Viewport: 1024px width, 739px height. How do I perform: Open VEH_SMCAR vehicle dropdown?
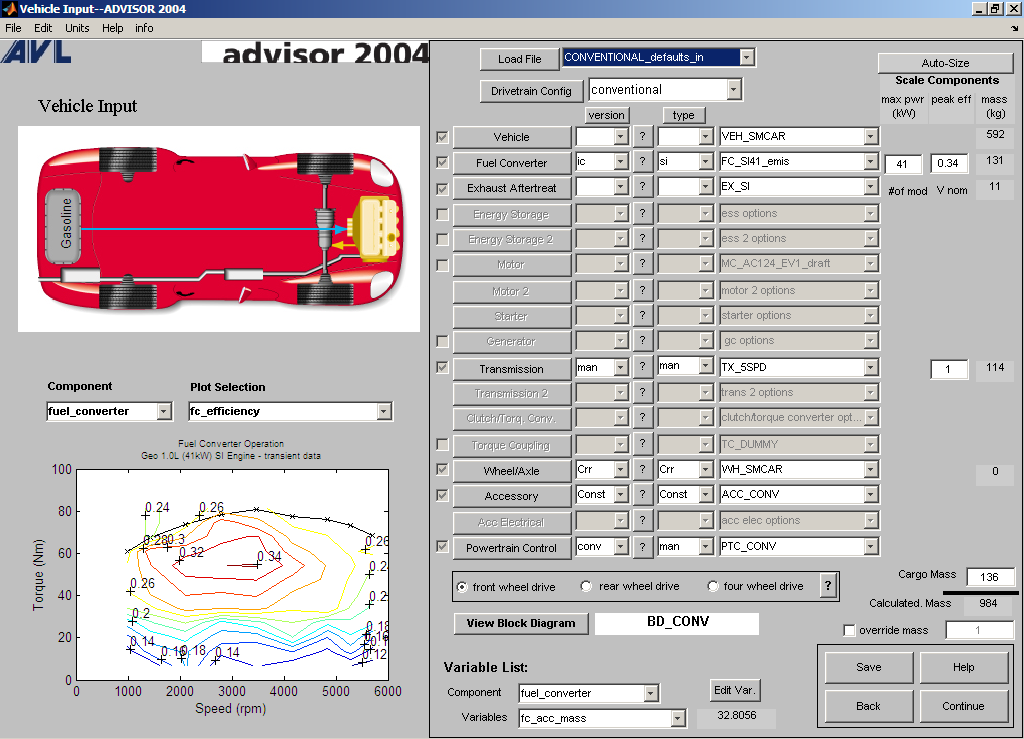pyautogui.click(x=871, y=136)
